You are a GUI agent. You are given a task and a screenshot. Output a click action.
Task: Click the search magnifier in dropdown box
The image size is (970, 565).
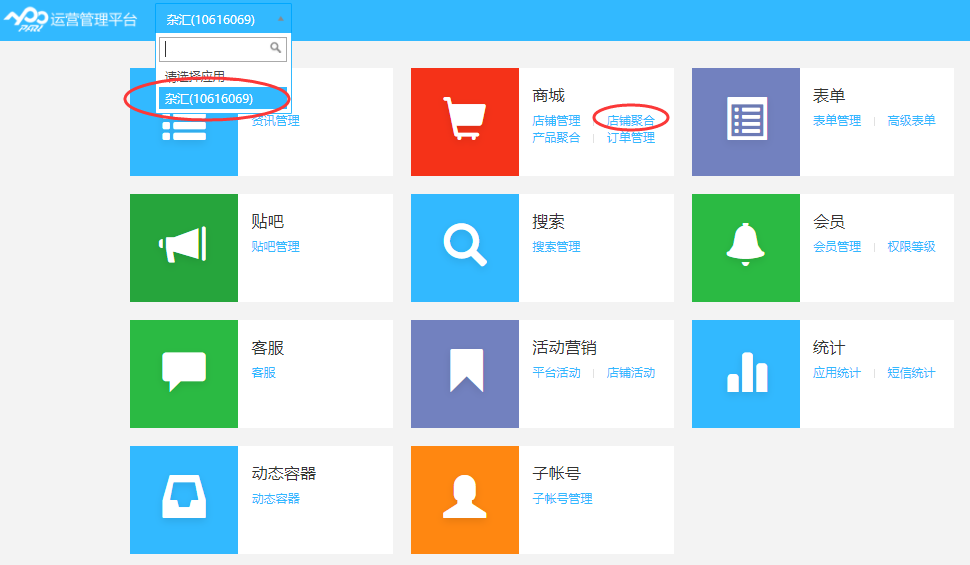(276, 48)
